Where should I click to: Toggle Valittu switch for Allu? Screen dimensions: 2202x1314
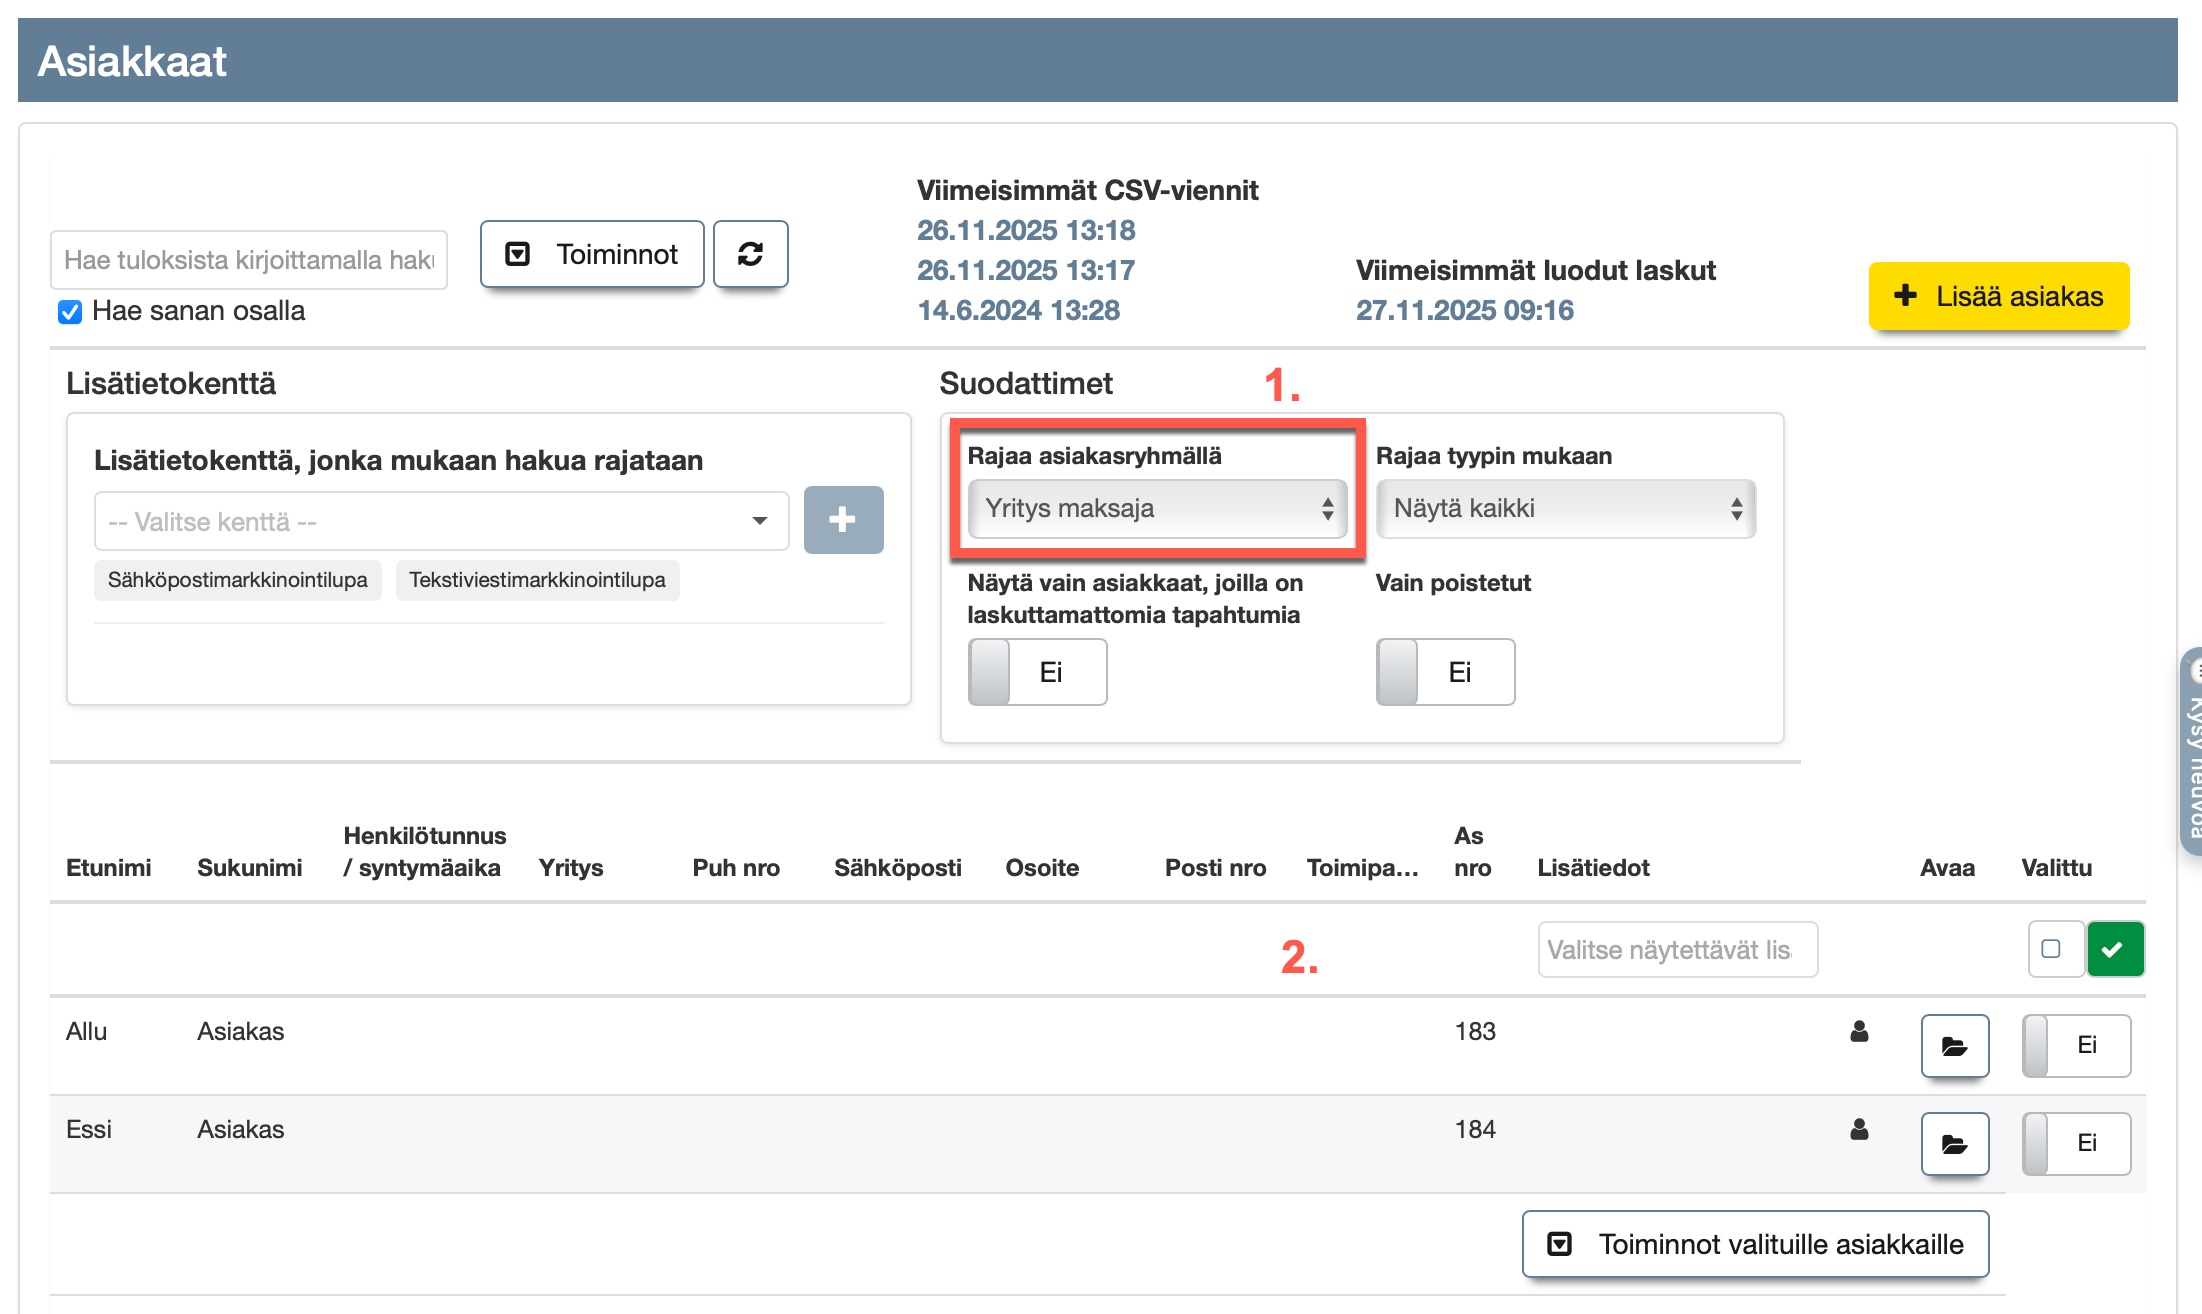pyautogui.click(x=2075, y=1045)
